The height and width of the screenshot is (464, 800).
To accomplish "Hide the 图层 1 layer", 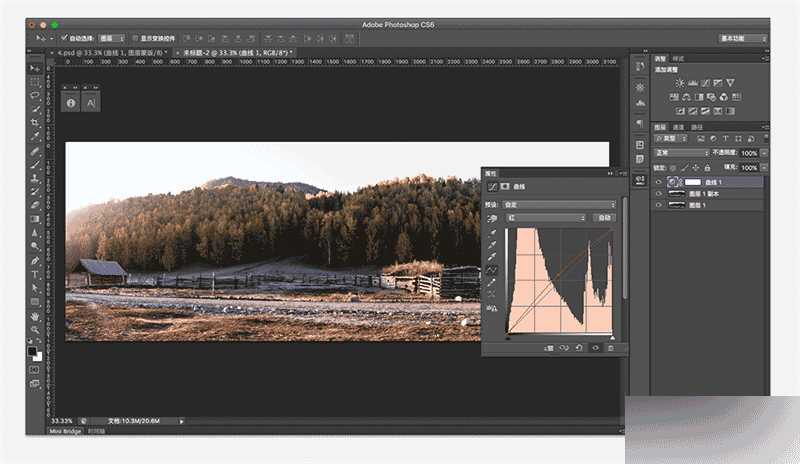I will pyautogui.click(x=659, y=204).
